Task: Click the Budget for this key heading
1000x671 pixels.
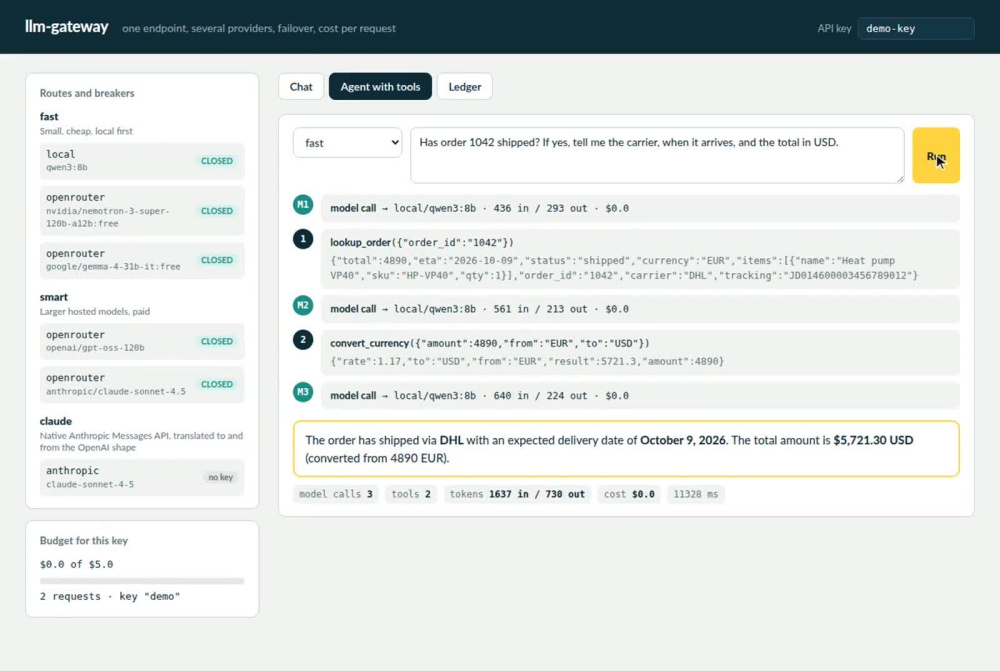Action: 84,540
